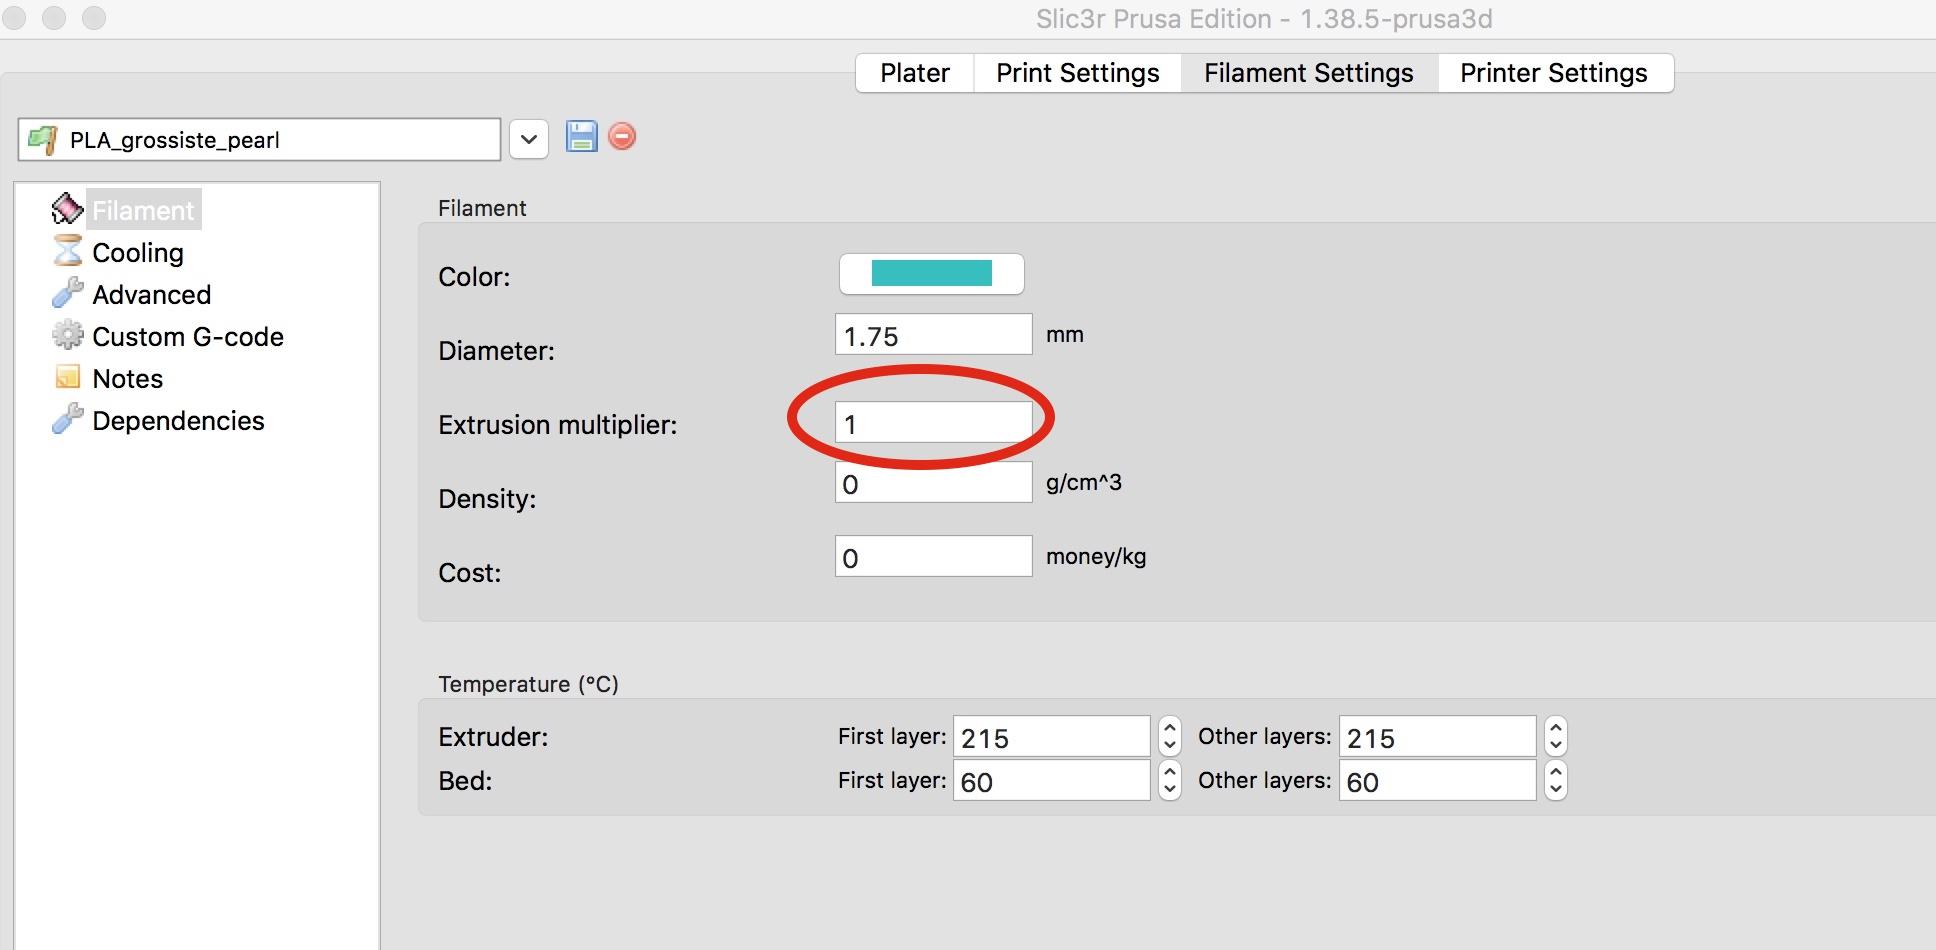Click the Custom G-code gear icon

coord(67,335)
